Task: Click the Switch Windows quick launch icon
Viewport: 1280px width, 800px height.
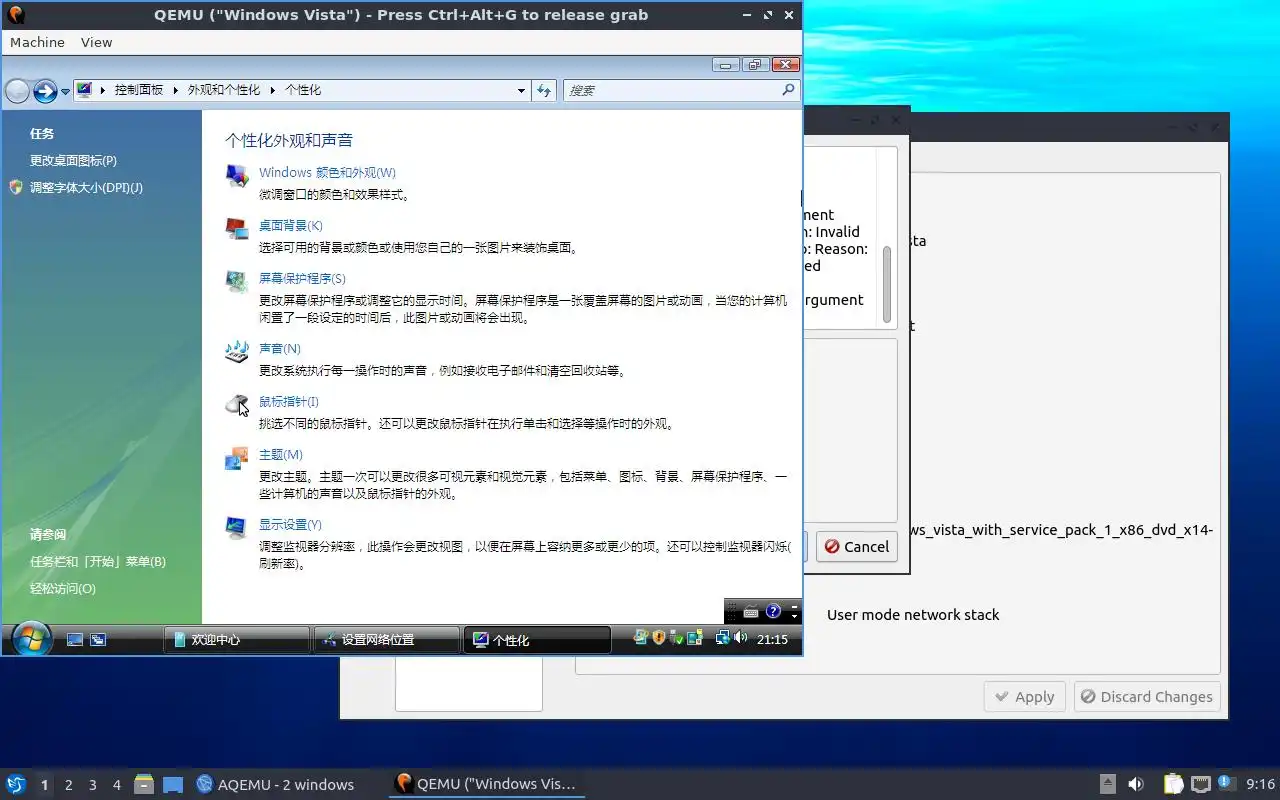Action: coord(98,640)
